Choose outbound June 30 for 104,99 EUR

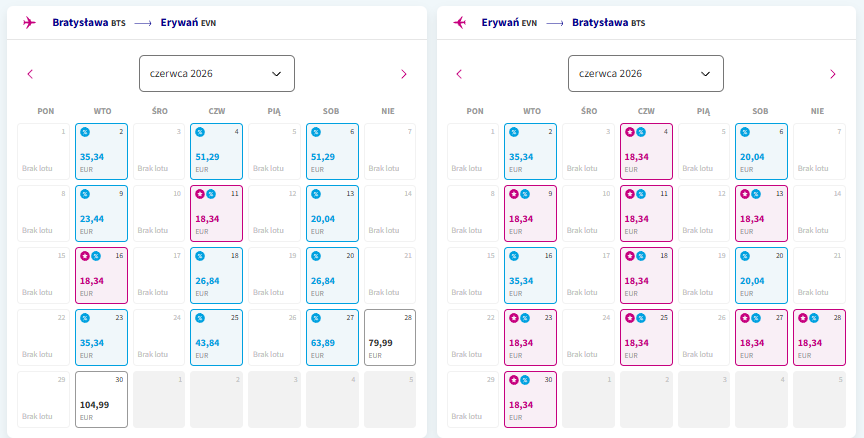(x=101, y=399)
